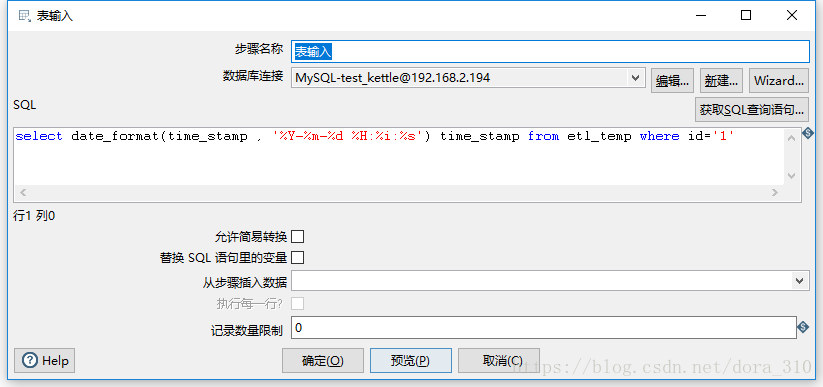The width and height of the screenshot is (823, 387).
Task: Click the 编辑... button
Action: click(x=672, y=81)
